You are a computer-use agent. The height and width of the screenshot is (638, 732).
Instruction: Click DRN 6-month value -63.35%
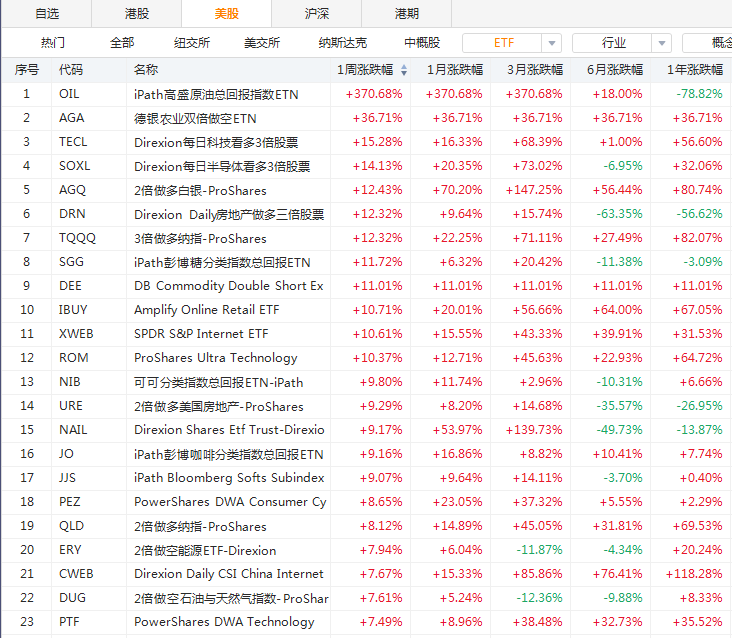619,214
